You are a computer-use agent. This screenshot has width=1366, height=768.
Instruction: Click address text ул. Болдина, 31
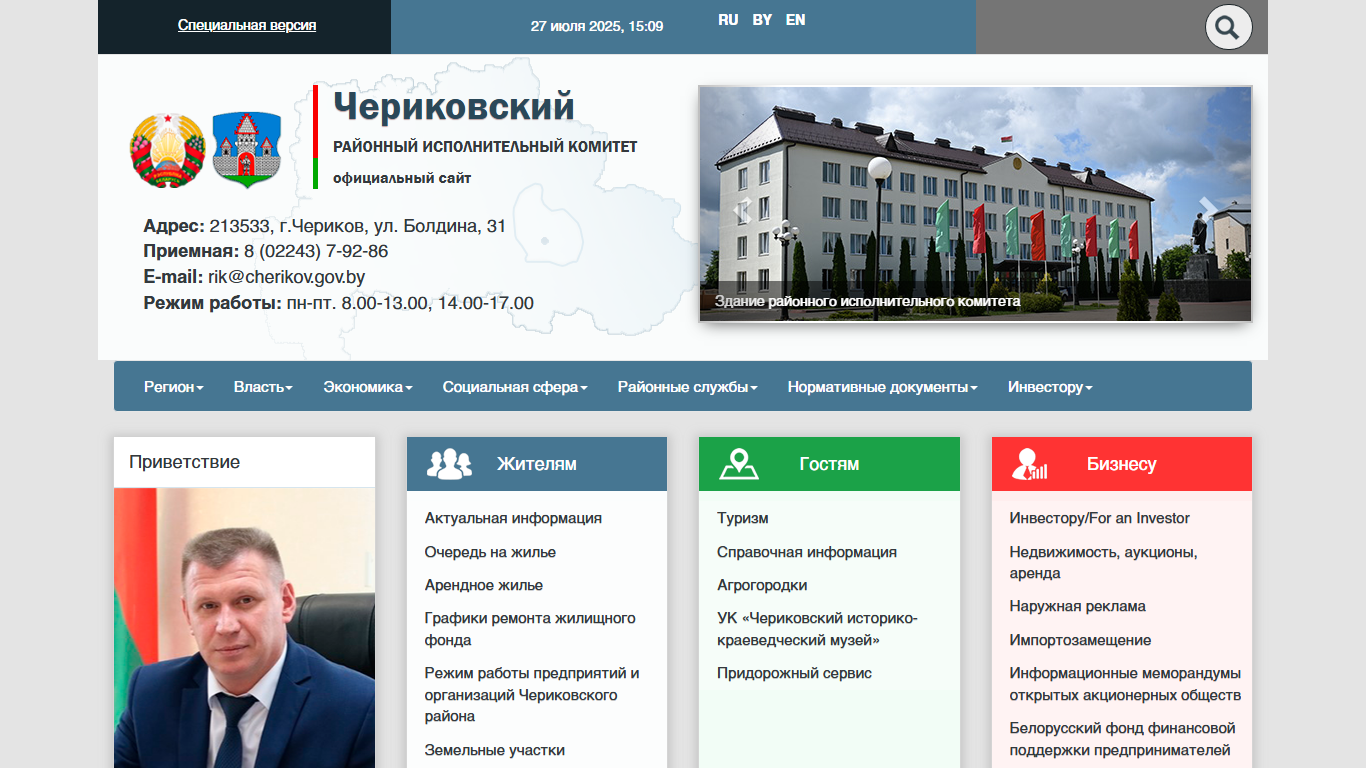[440, 226]
